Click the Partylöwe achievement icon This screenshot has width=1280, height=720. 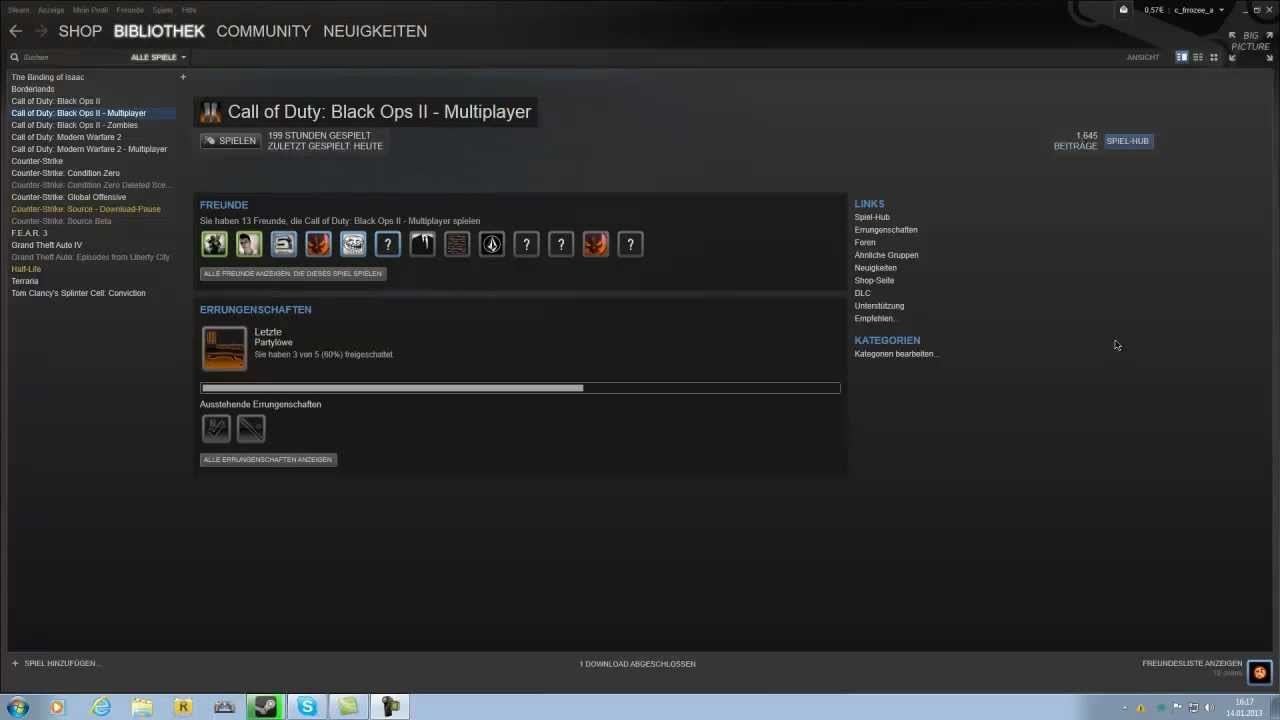224,348
